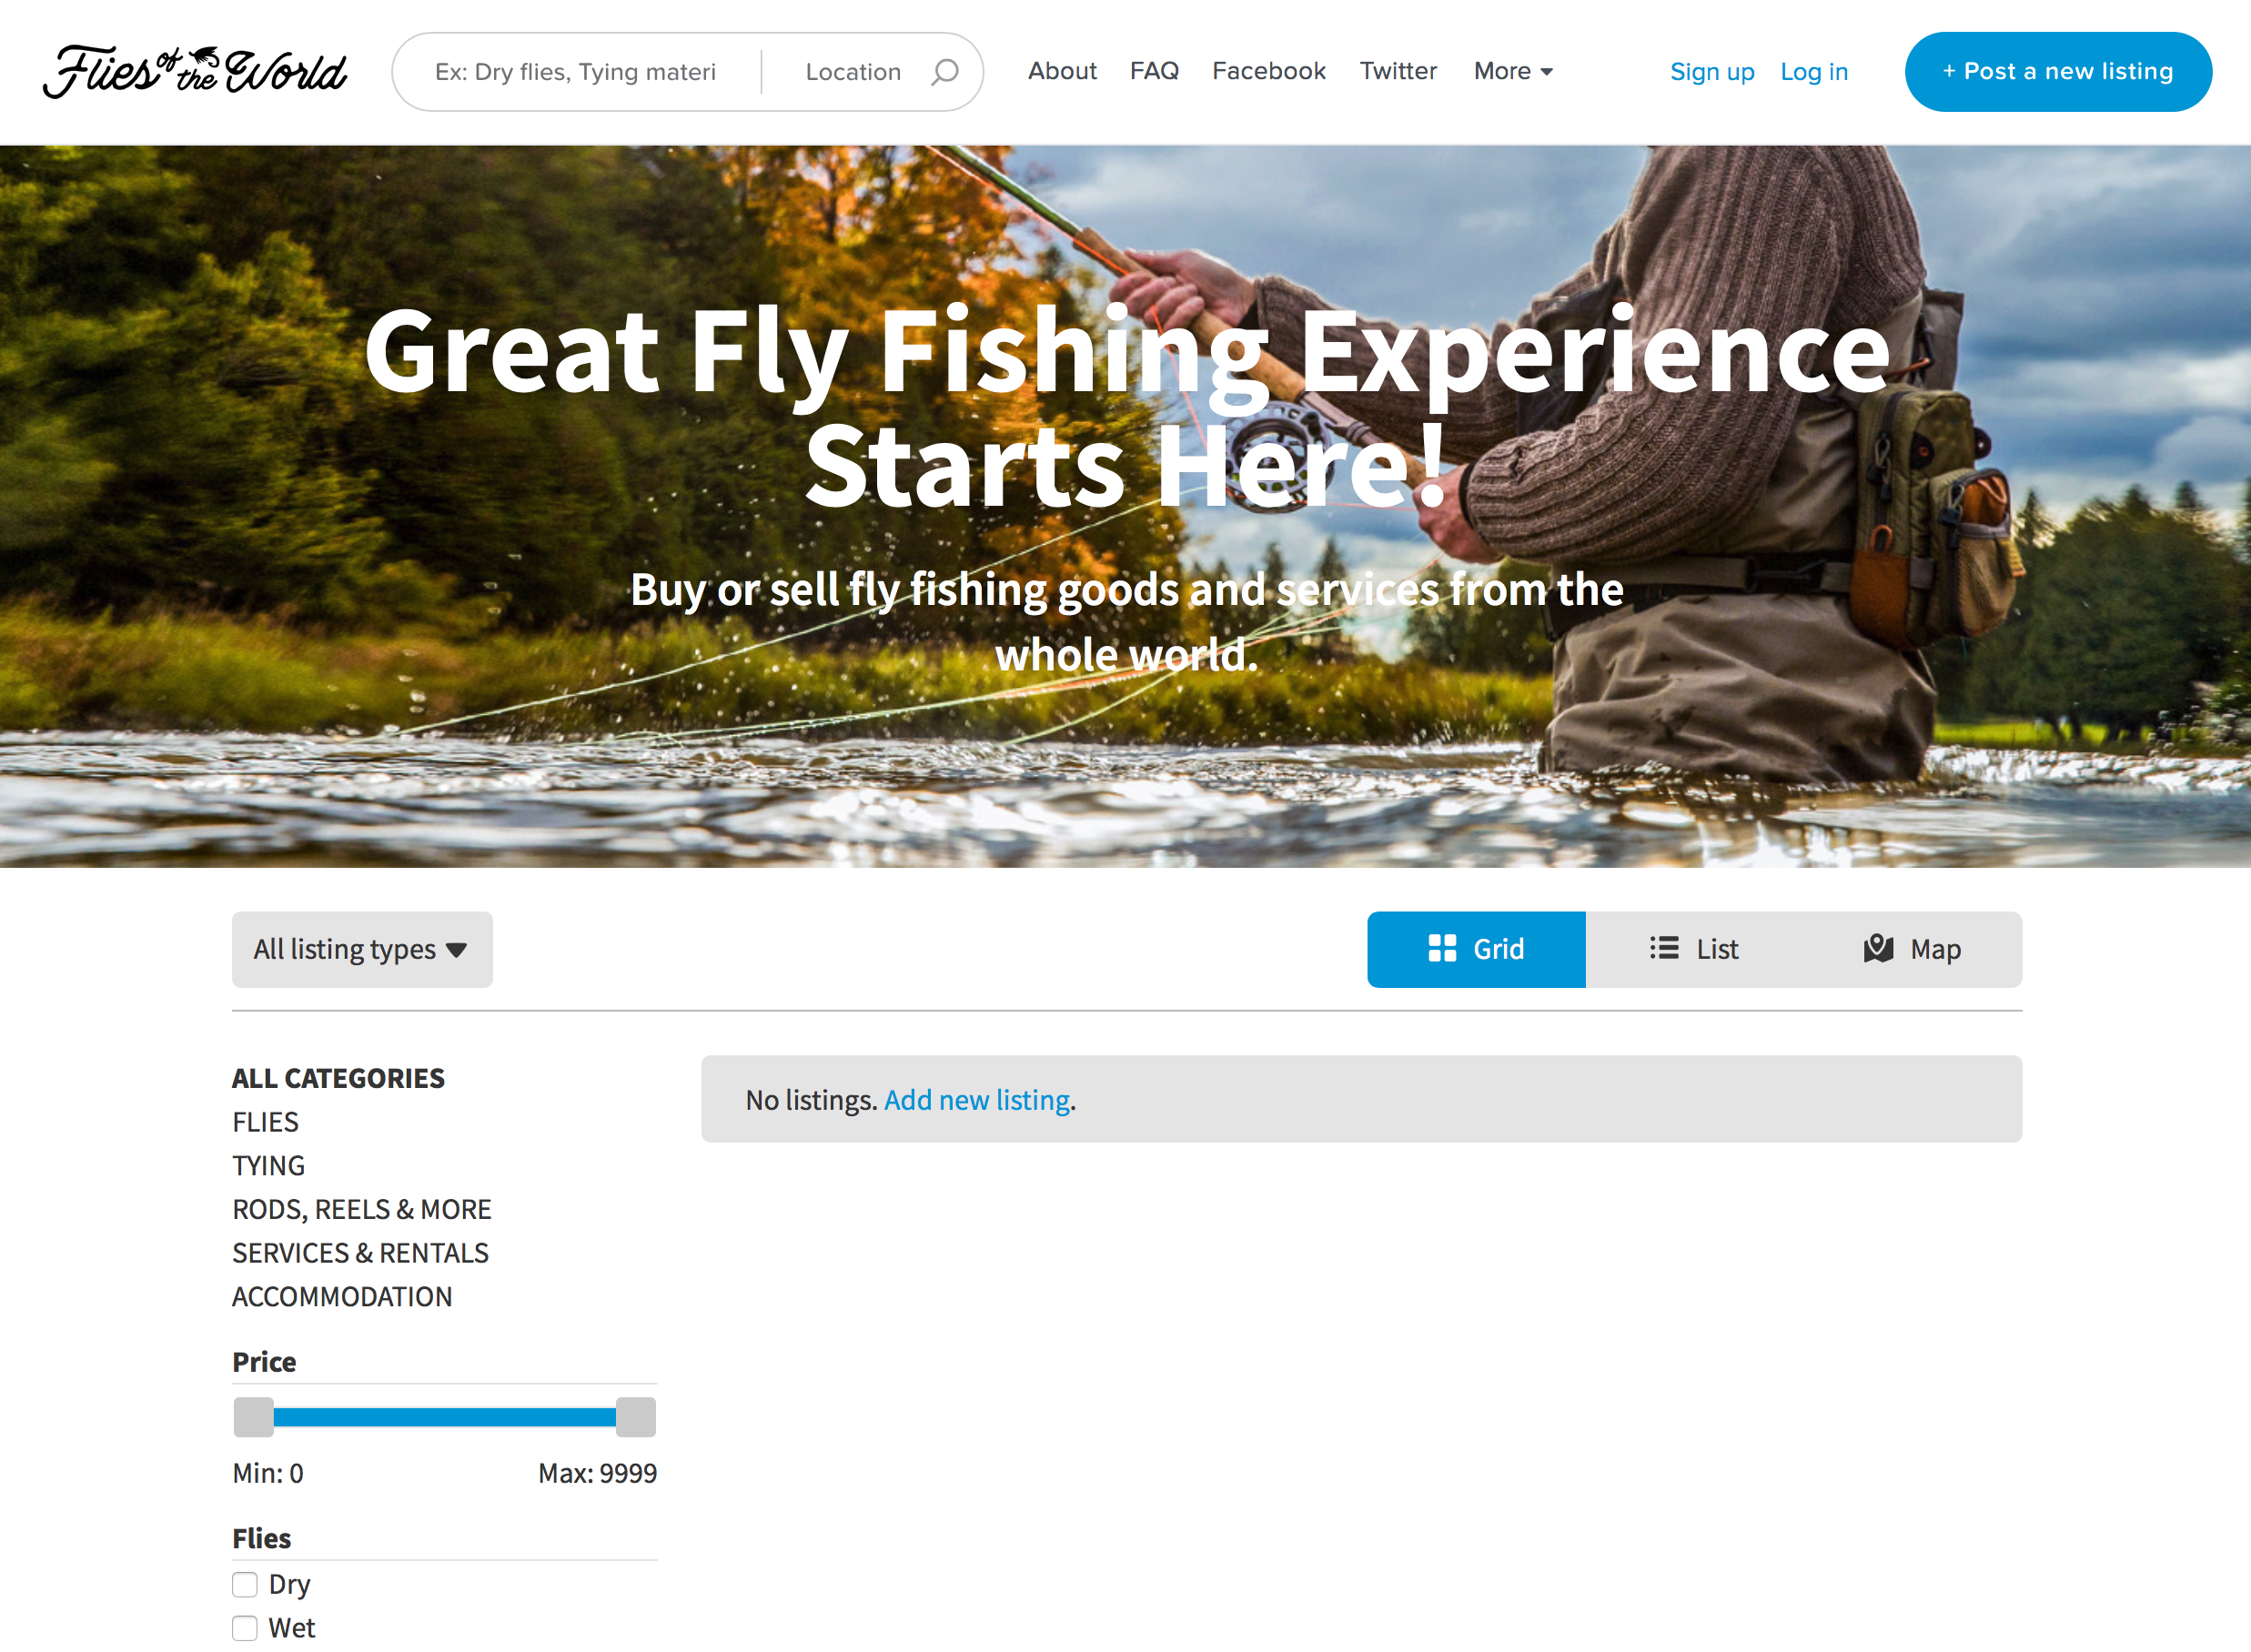Click the Sign up link
This screenshot has width=2251, height=1652.
[1712, 72]
